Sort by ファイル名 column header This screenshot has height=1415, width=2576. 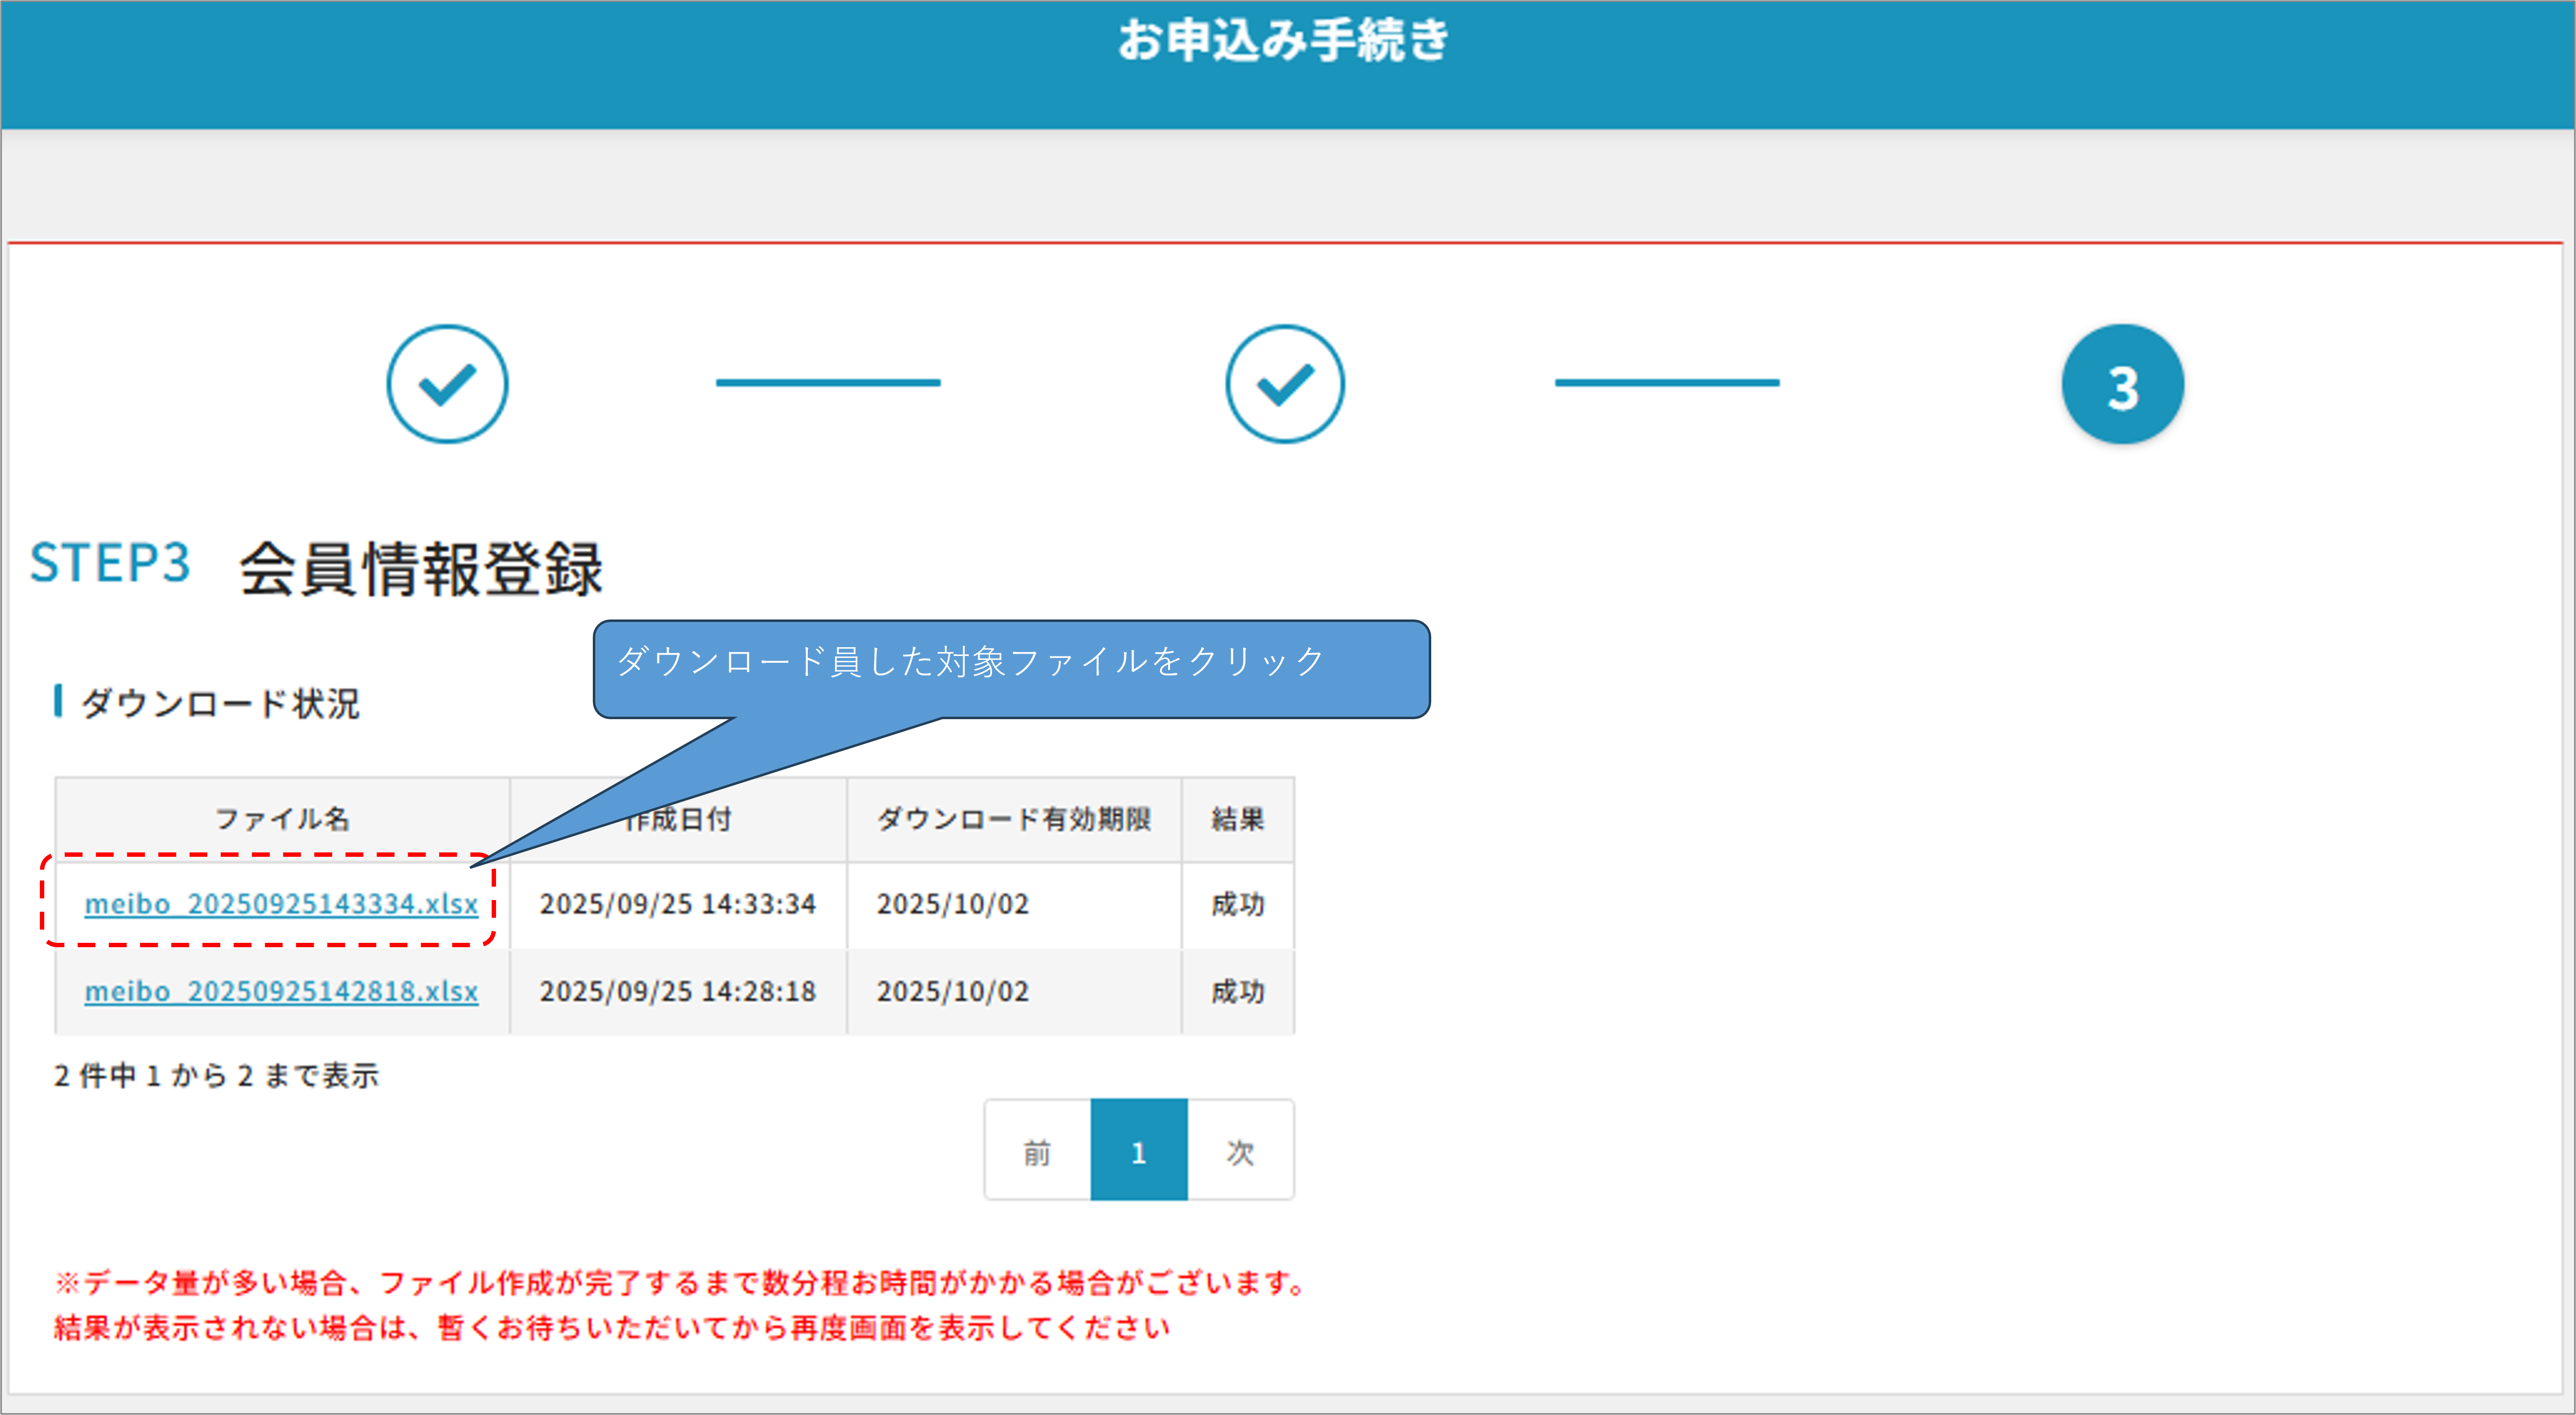tap(282, 819)
